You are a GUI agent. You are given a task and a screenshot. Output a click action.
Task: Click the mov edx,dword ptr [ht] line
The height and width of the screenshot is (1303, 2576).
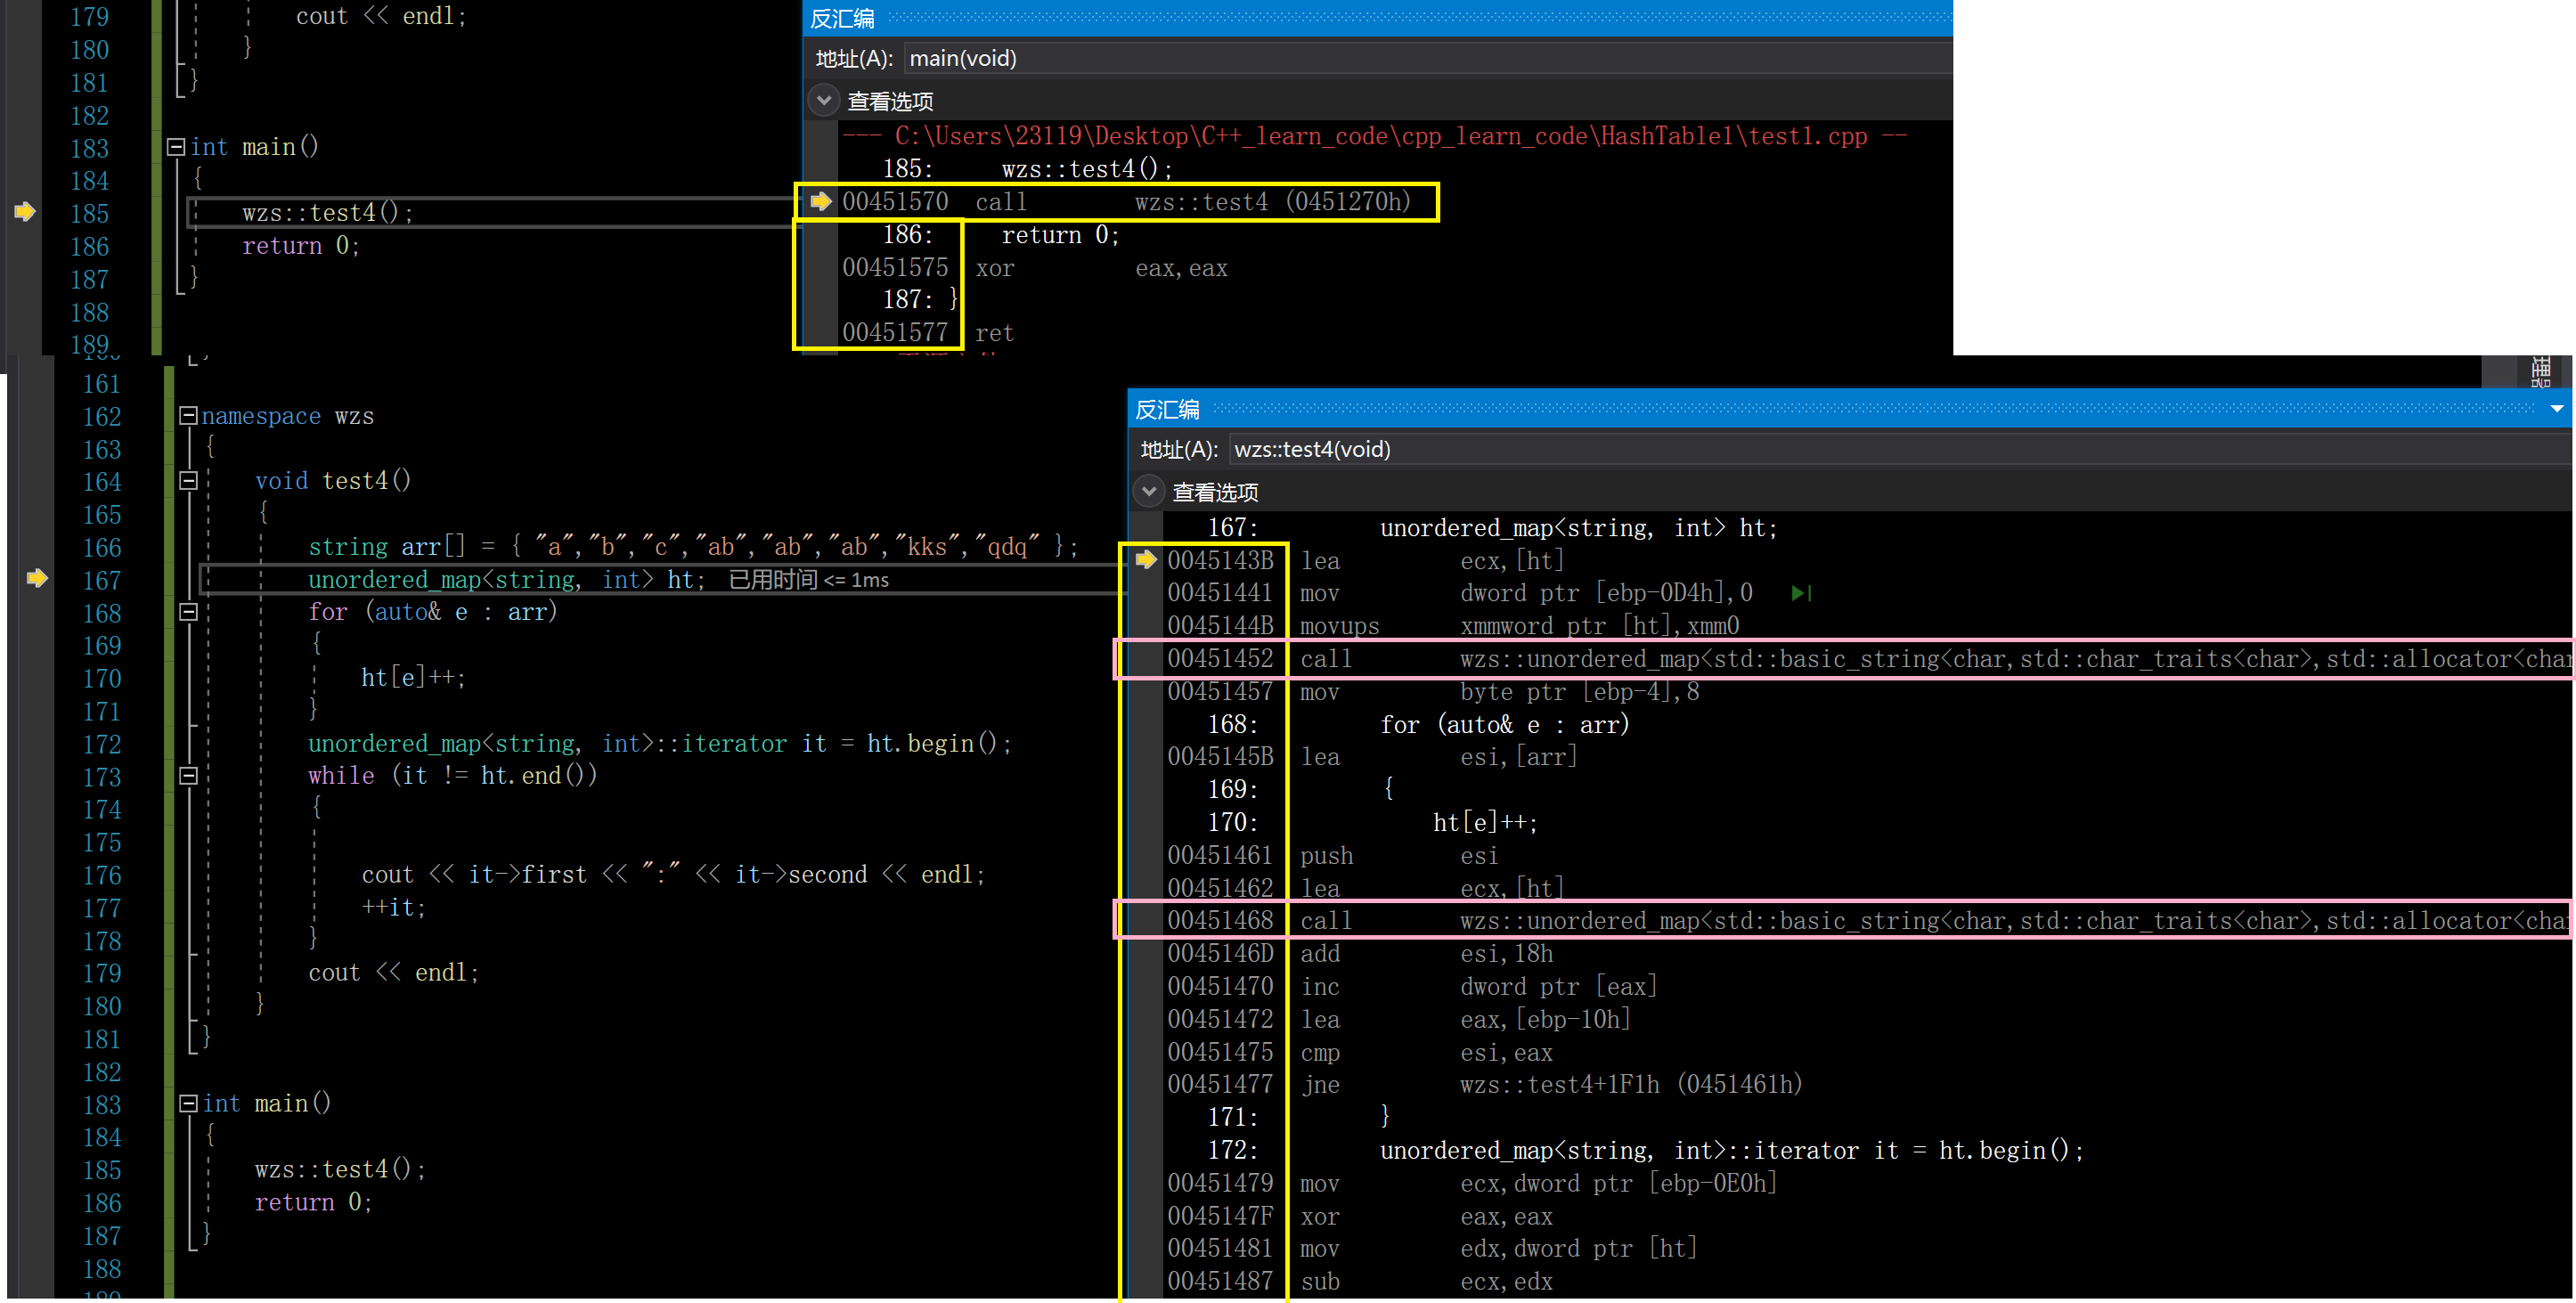[1432, 1249]
